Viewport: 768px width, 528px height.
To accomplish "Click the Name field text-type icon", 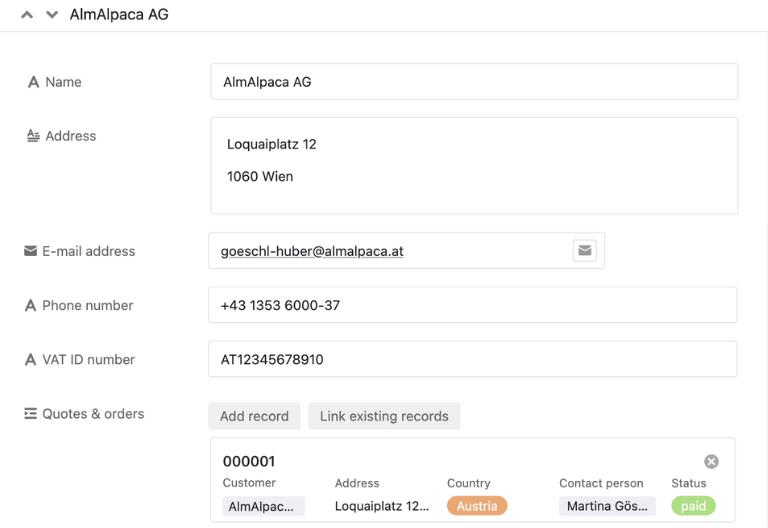I will point(33,82).
